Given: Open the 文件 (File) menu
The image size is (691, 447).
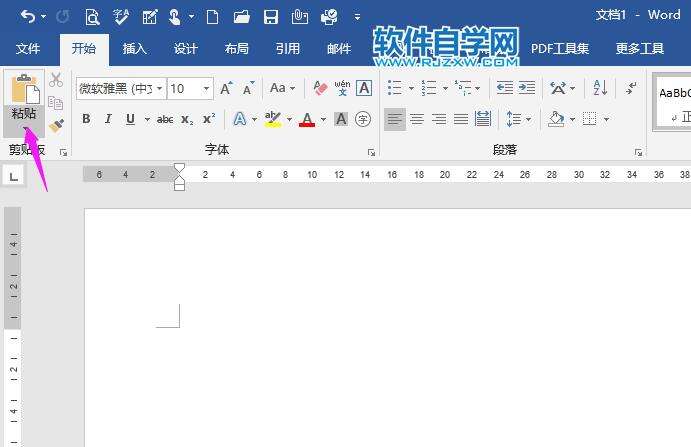Looking at the screenshot, I should 28,48.
